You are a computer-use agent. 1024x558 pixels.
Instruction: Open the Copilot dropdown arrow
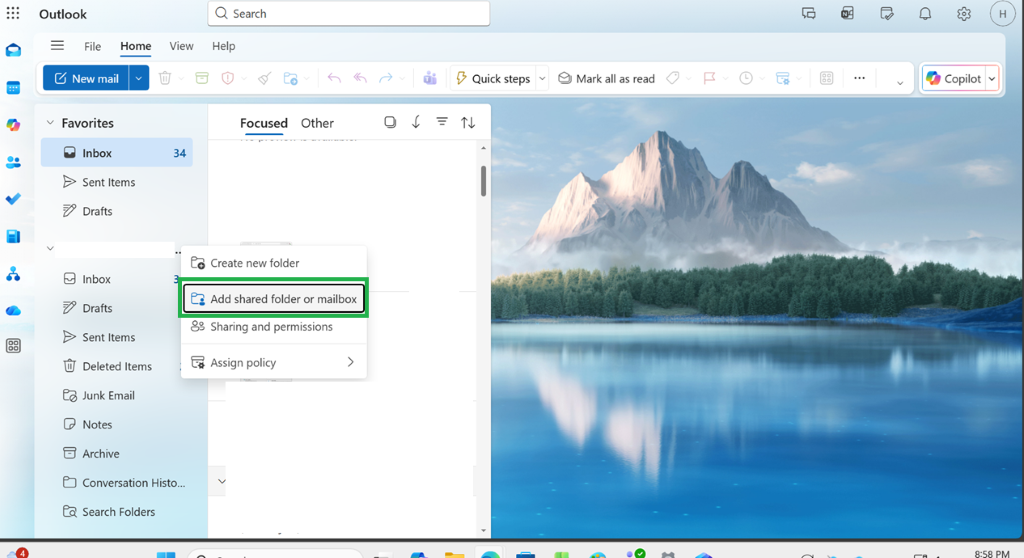point(992,78)
